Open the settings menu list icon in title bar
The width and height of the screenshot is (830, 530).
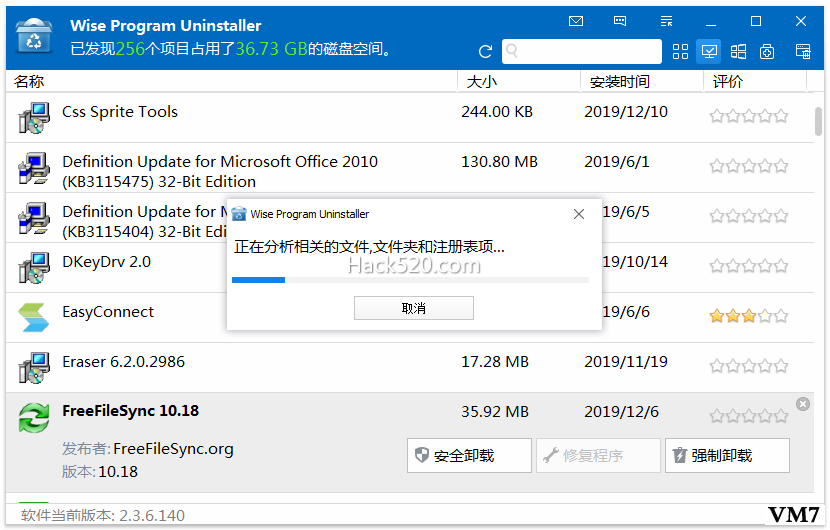(666, 21)
